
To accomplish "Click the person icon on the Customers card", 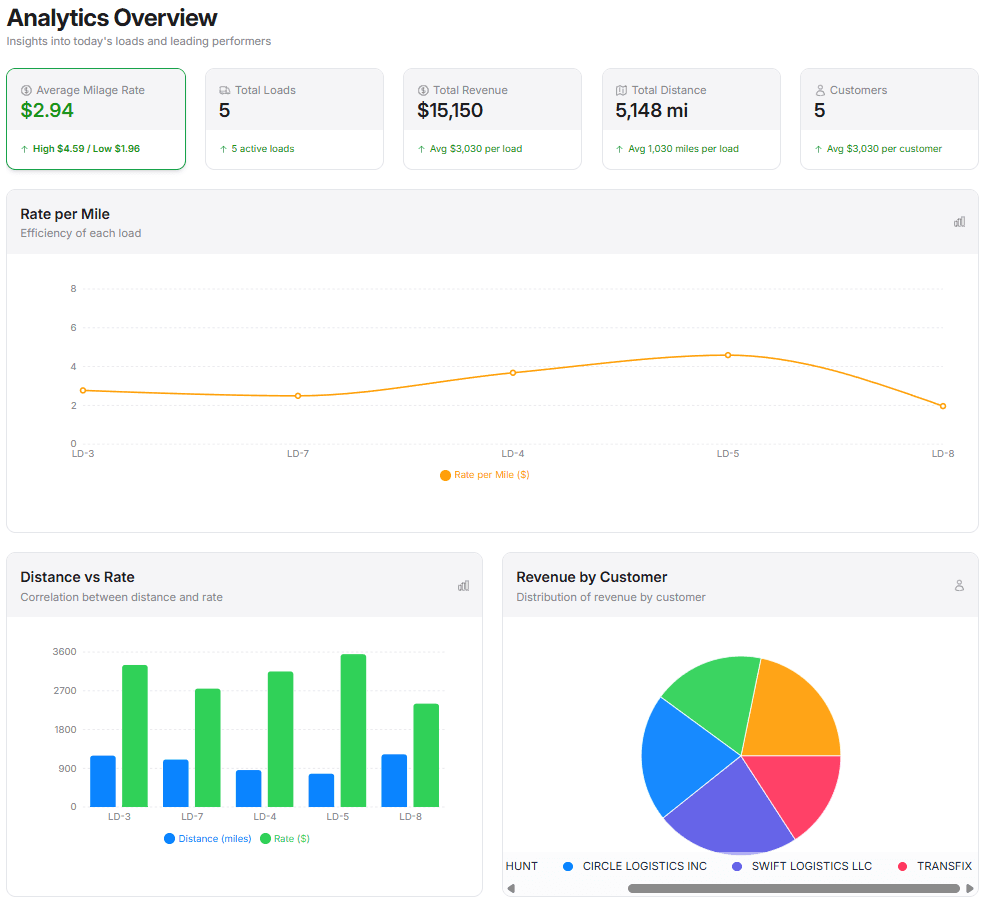I will 821,90.
